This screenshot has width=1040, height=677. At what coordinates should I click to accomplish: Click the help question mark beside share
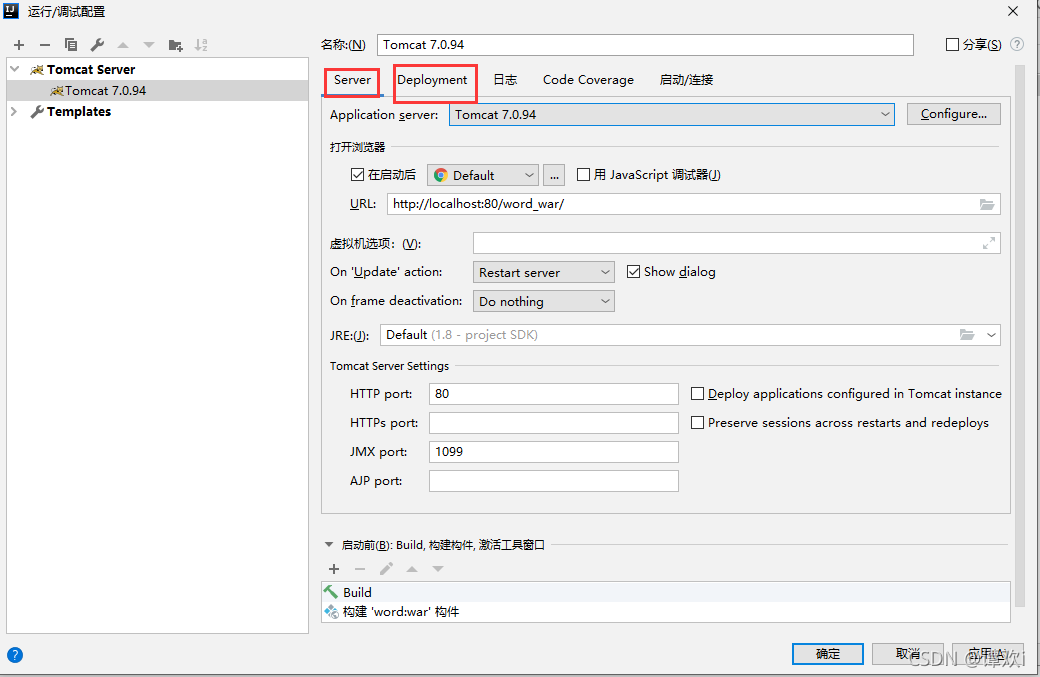(1017, 44)
